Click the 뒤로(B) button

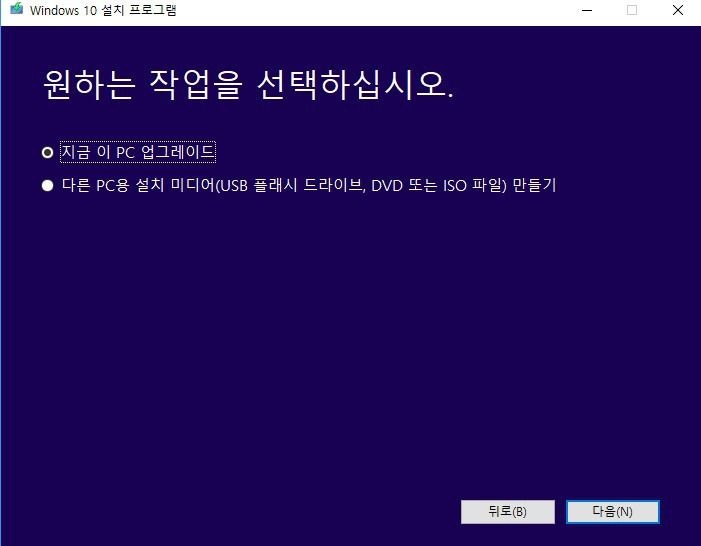pyautogui.click(x=507, y=512)
